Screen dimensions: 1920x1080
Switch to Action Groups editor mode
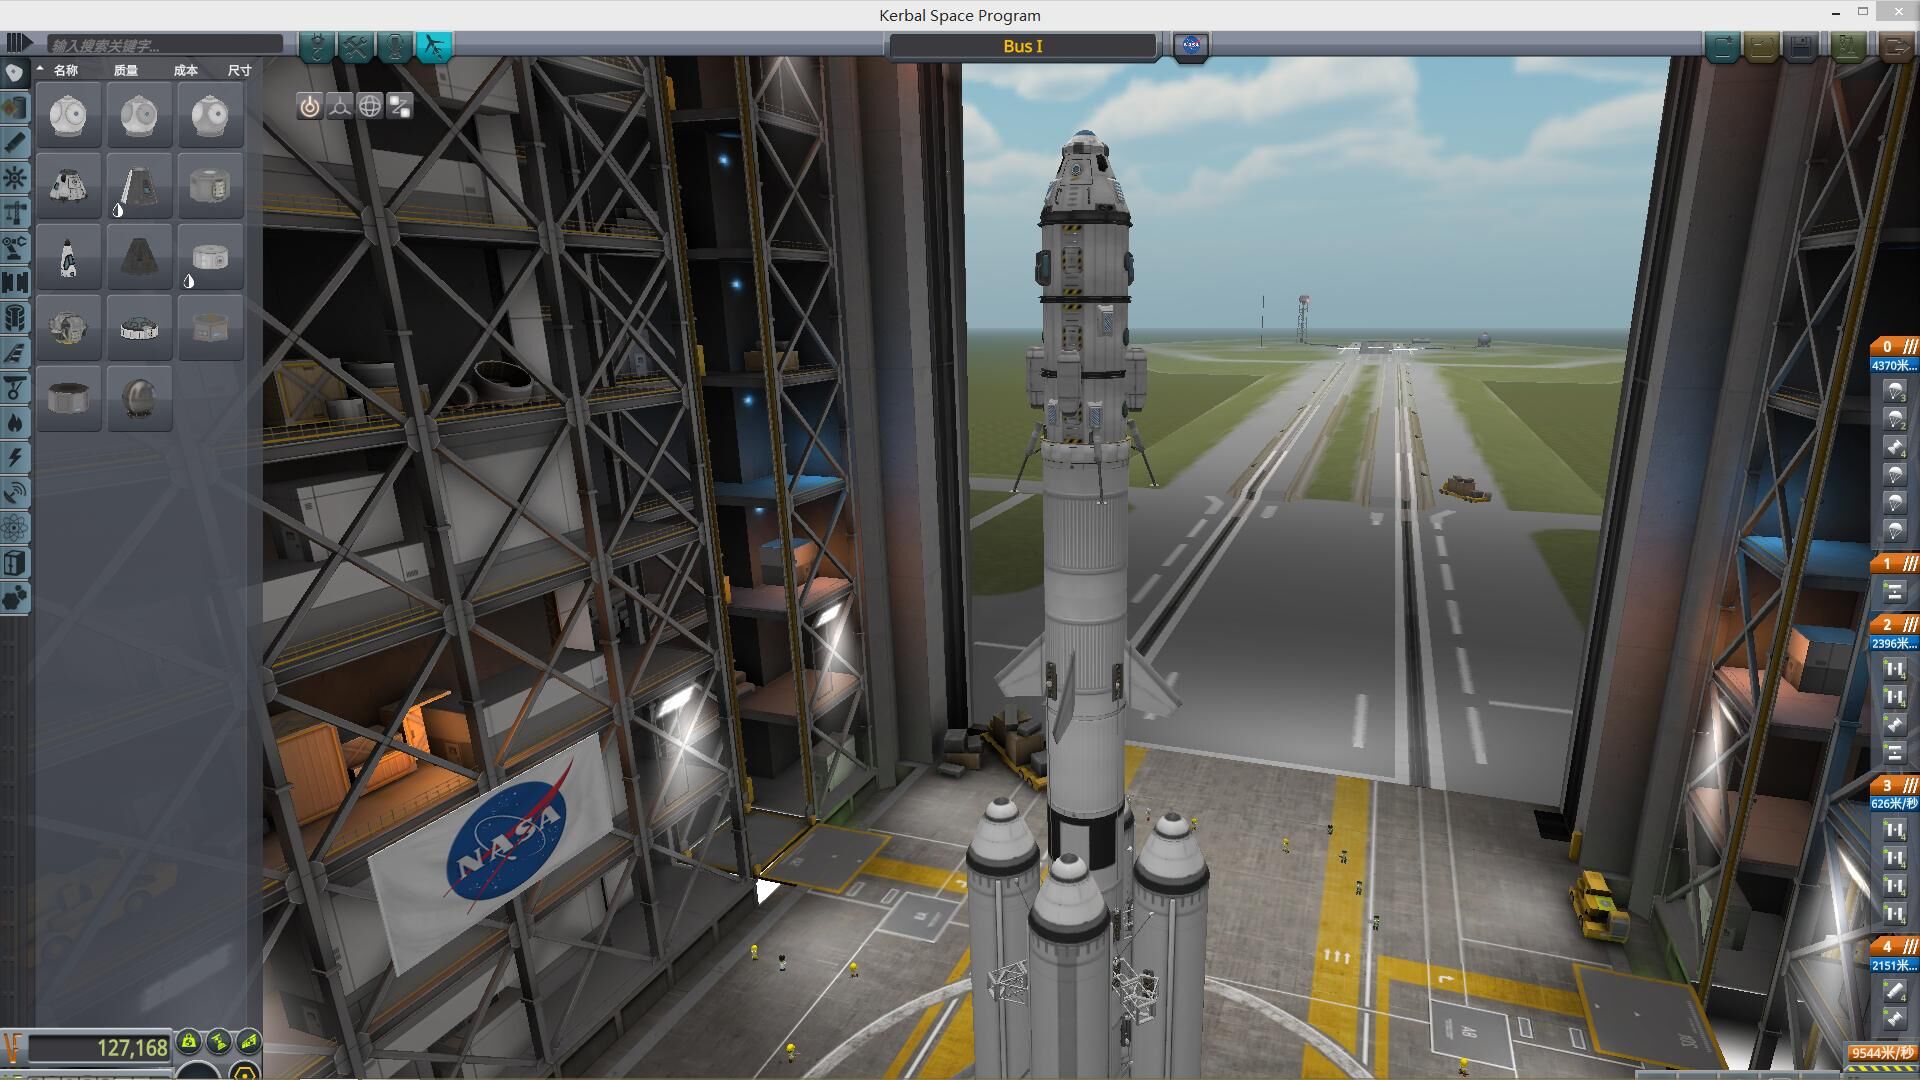[x=356, y=46]
